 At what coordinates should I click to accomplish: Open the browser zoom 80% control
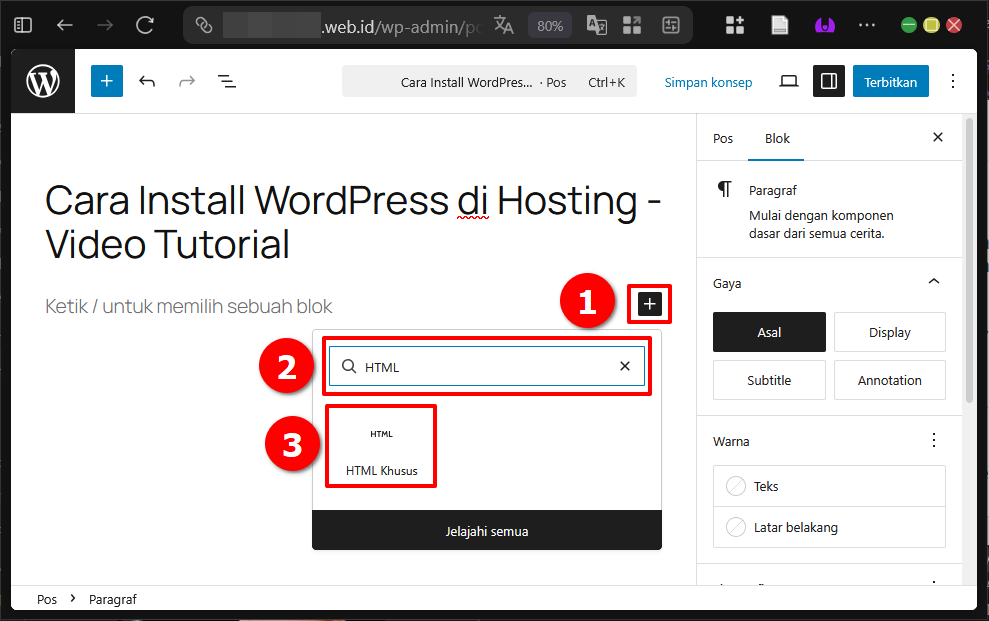[x=549, y=26]
